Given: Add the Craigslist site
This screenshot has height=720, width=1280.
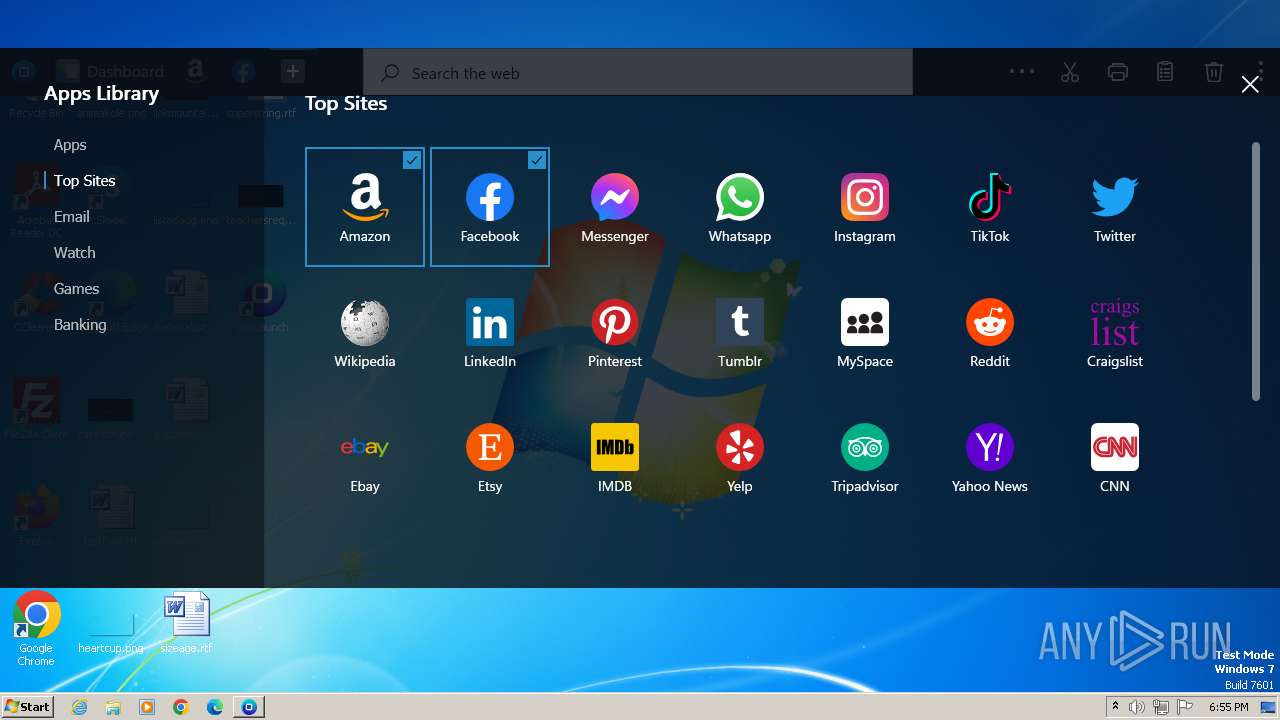Looking at the screenshot, I should click(1115, 332).
